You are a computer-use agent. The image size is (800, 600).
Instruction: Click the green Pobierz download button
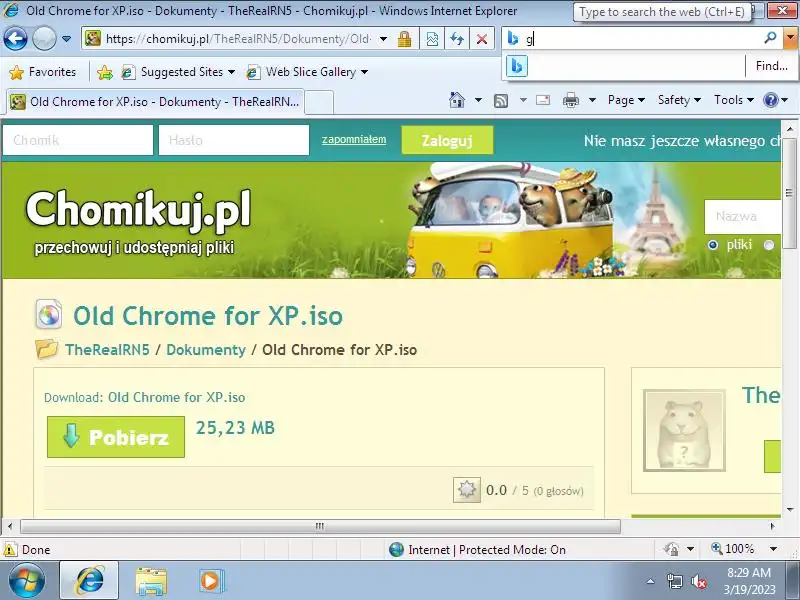click(x=116, y=437)
